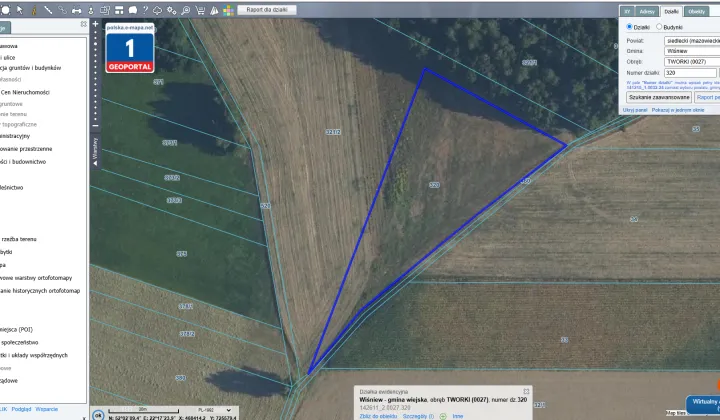Image resolution: width=720 pixels, height=420 pixels.
Task: Open the Wirtualny assistant button
Action: pyautogui.click(x=703, y=405)
